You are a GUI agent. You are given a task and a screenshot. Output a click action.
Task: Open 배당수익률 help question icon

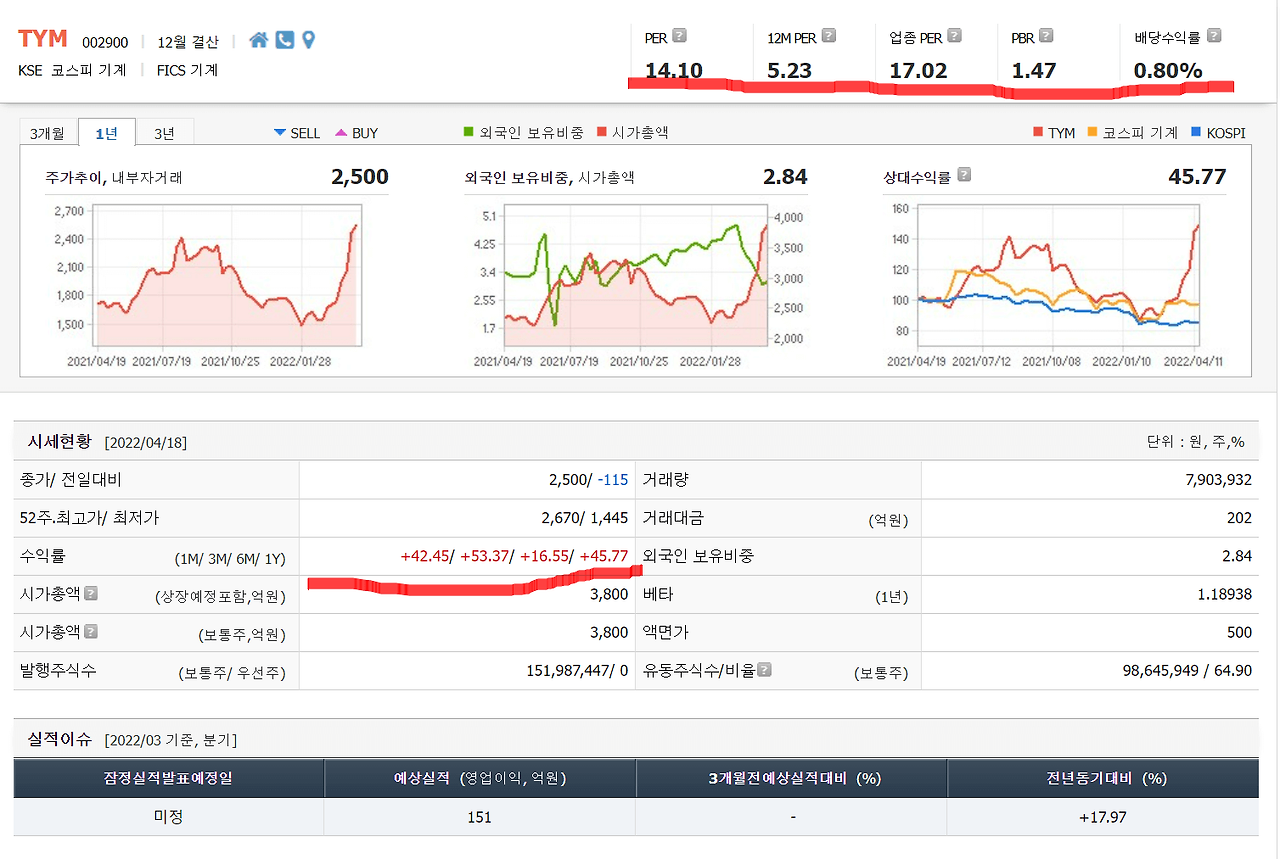(x=1214, y=36)
